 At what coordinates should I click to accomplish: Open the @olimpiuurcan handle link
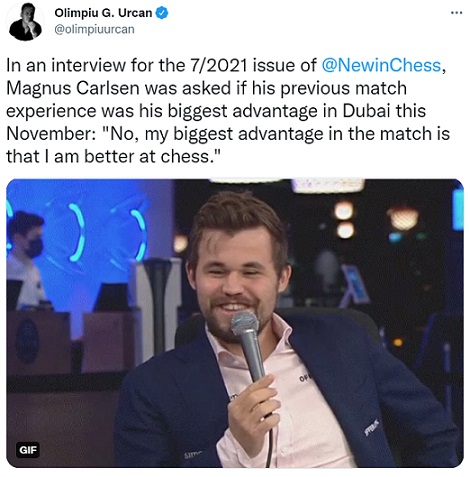[x=94, y=29]
